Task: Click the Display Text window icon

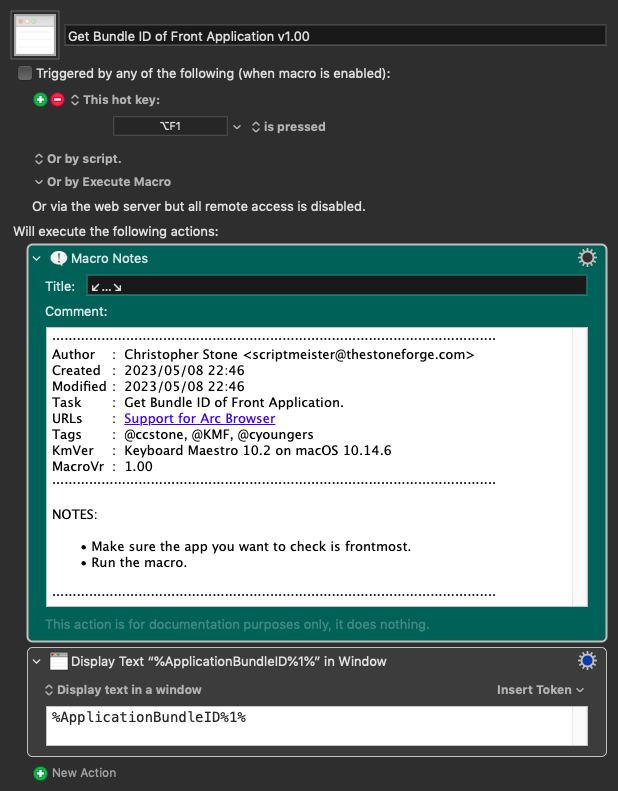Action: coord(59,661)
